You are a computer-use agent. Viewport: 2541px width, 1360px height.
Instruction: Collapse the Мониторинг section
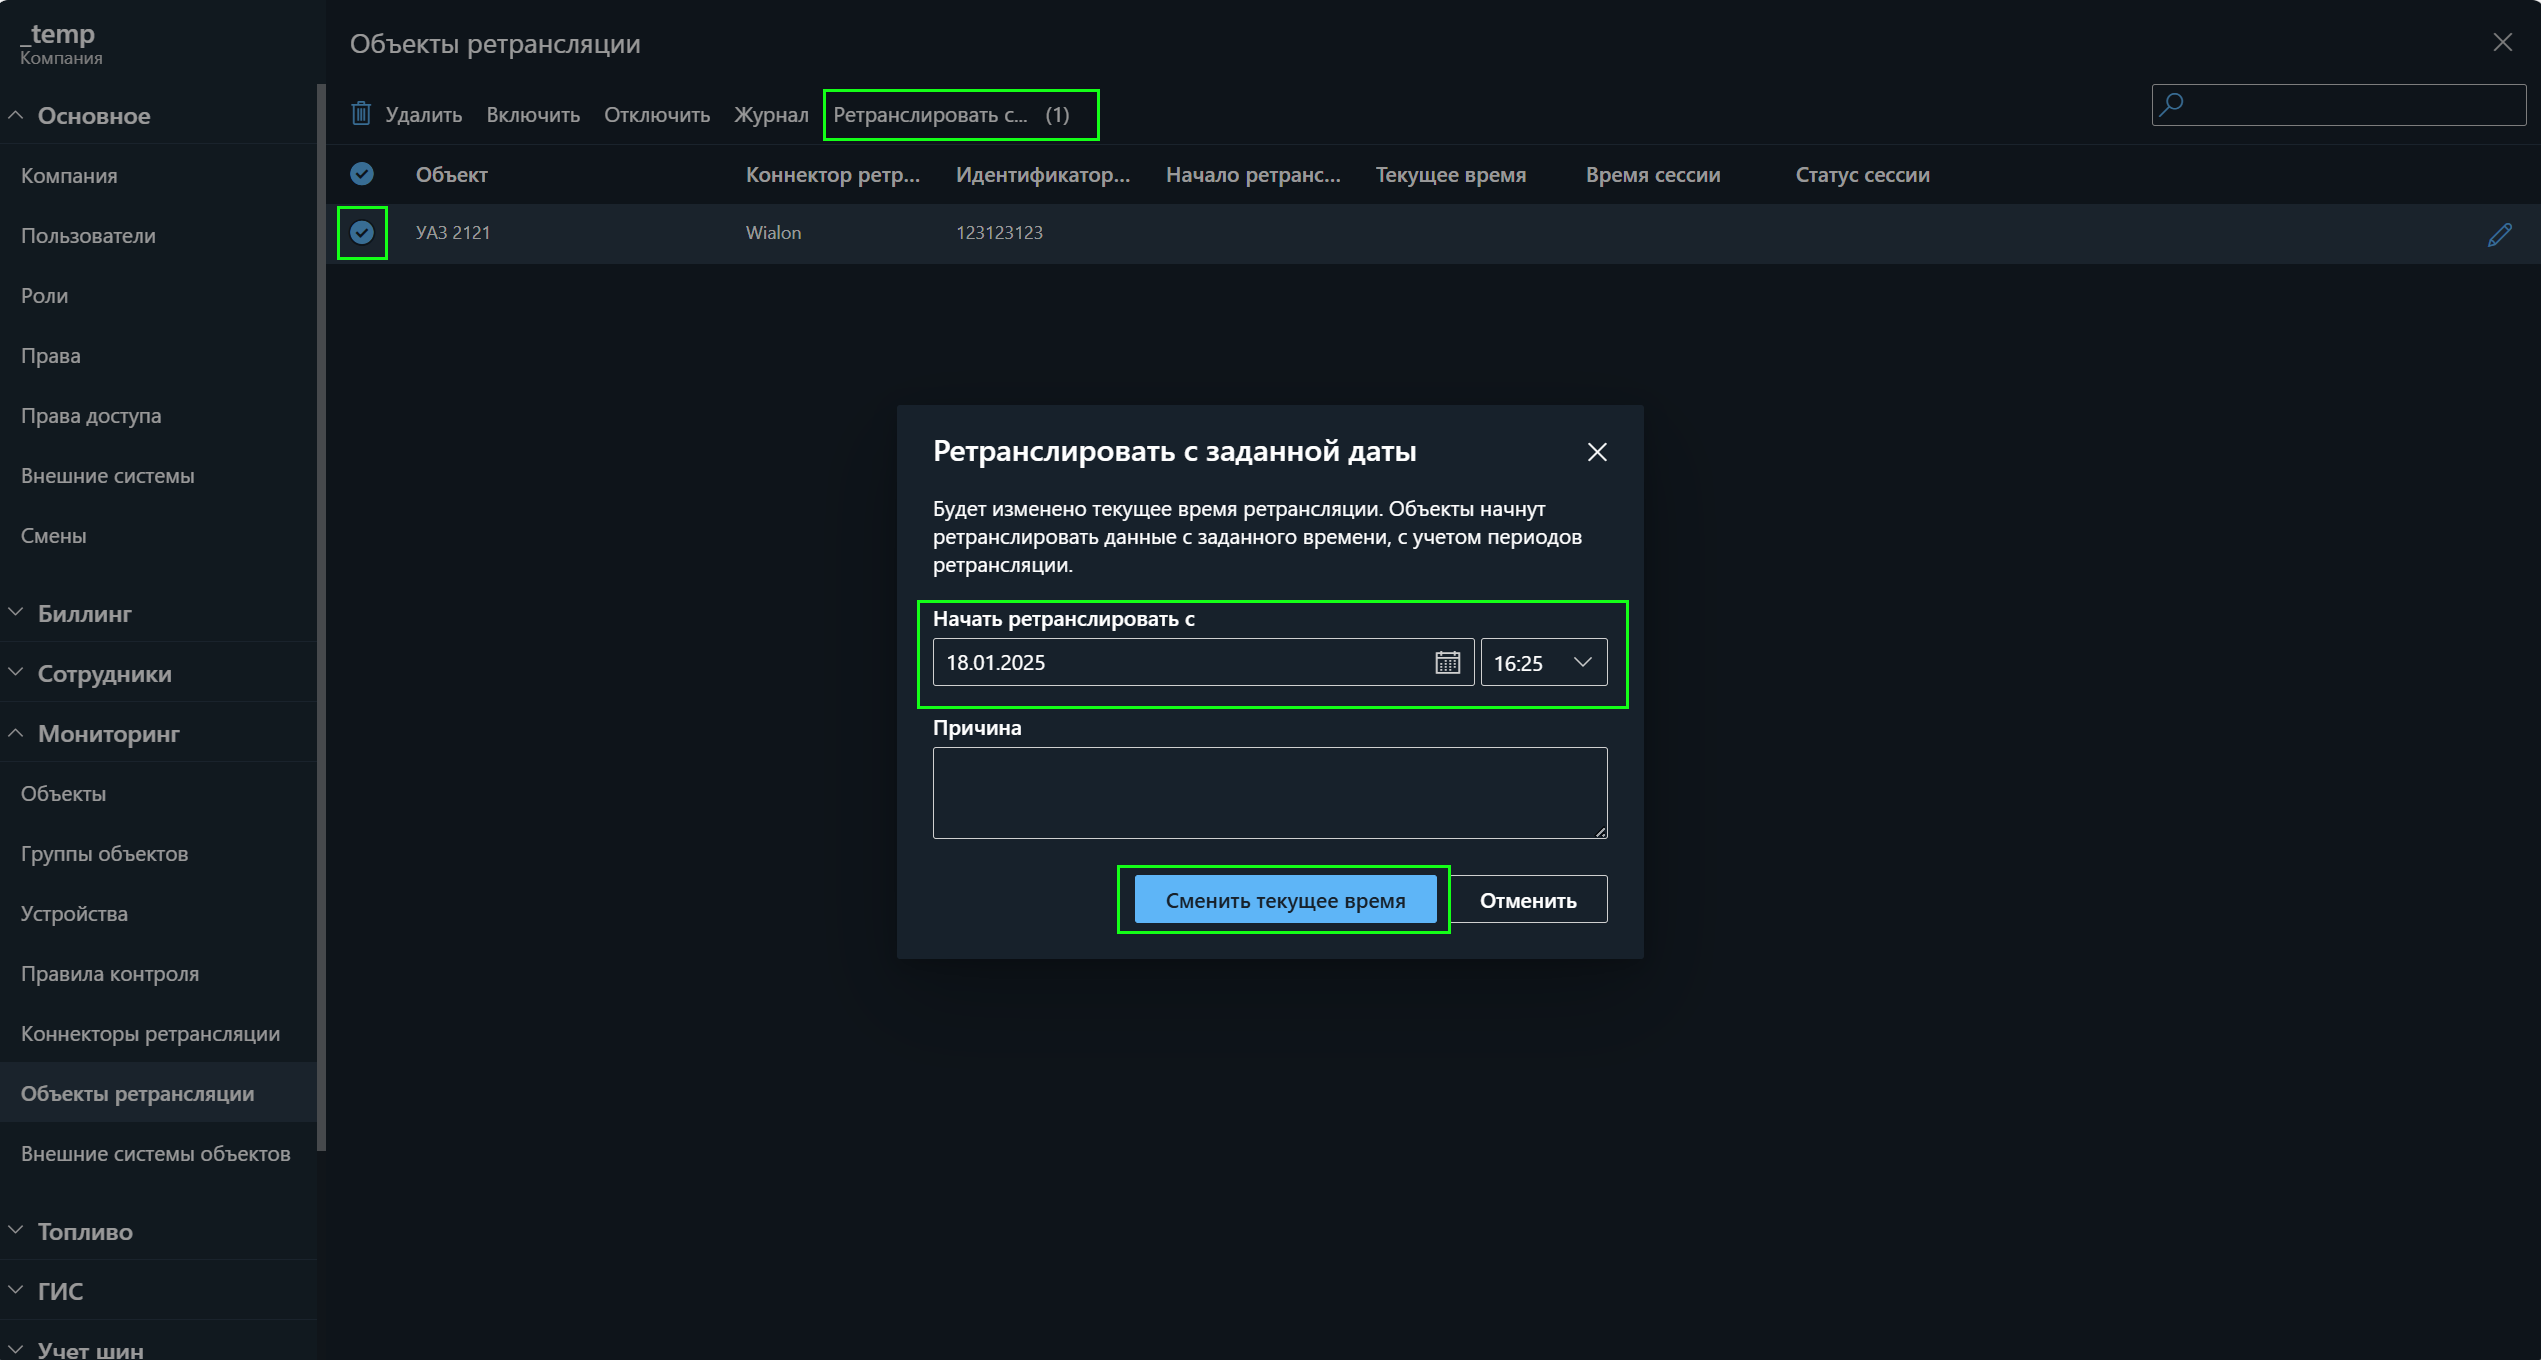point(108,733)
